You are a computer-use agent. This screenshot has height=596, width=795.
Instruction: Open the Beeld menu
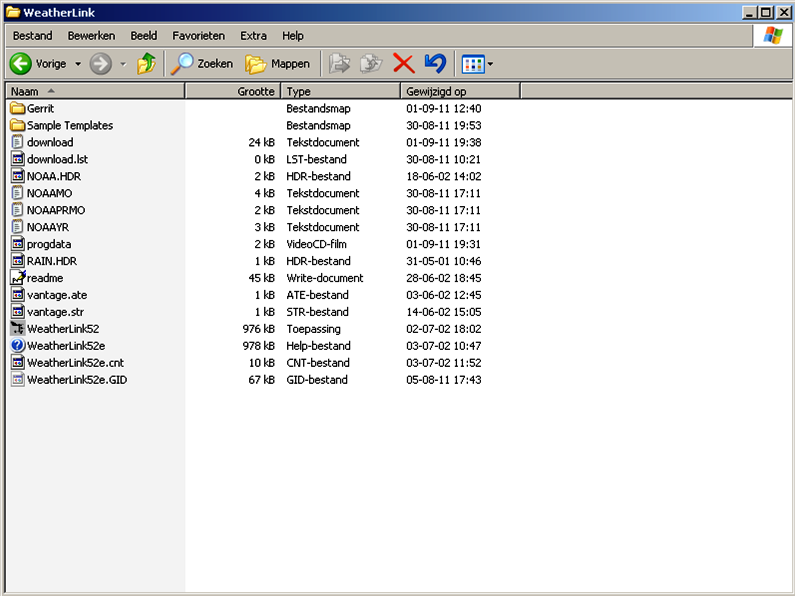pyautogui.click(x=143, y=36)
